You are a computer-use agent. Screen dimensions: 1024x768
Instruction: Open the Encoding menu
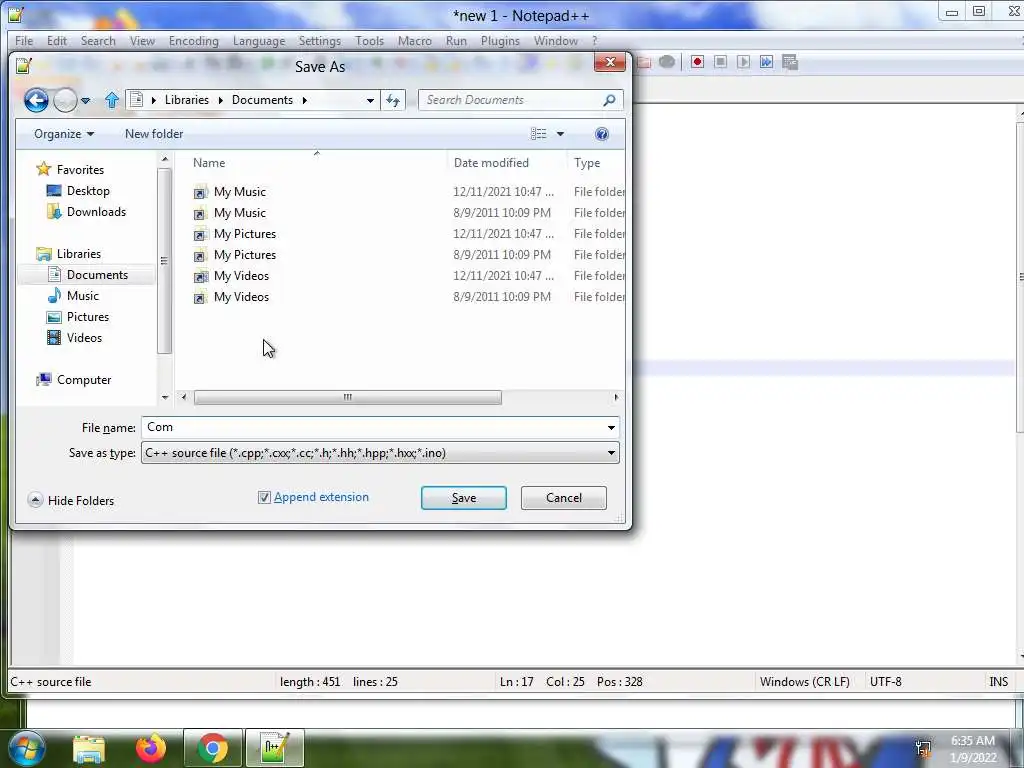click(x=194, y=40)
